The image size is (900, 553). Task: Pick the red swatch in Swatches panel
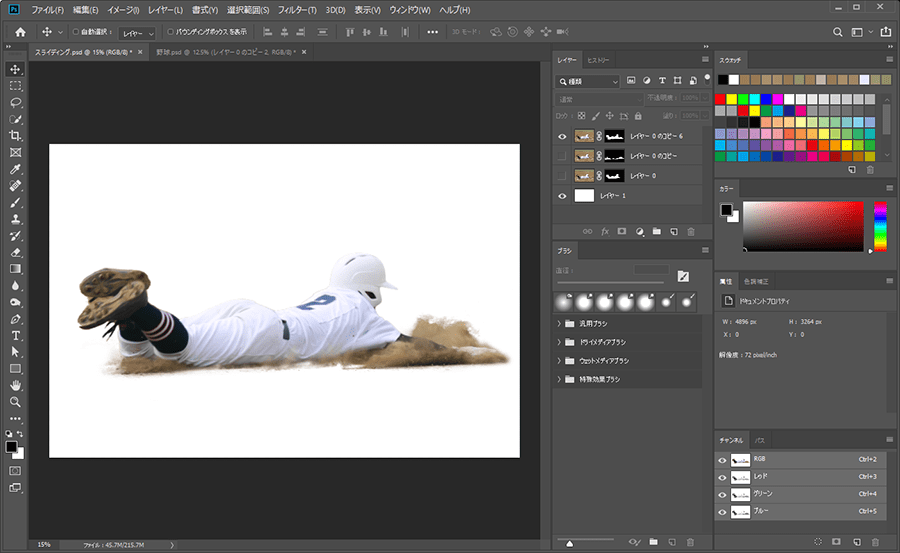pos(719,99)
